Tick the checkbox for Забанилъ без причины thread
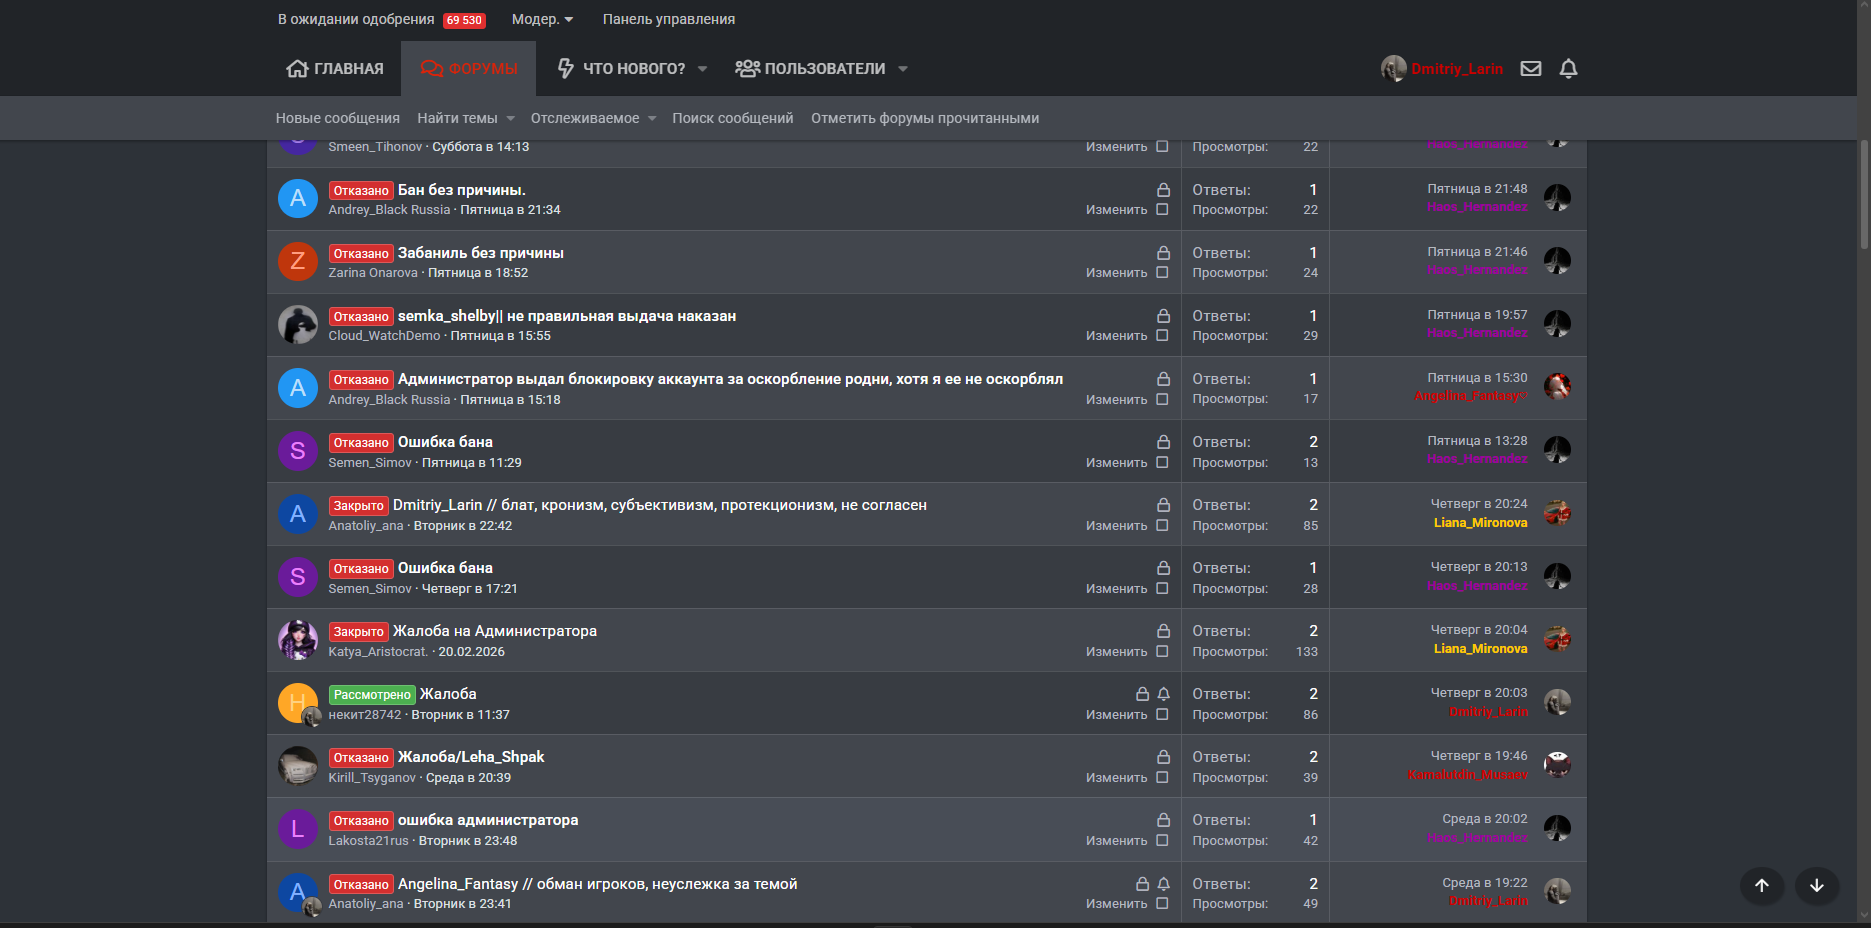 (1162, 273)
